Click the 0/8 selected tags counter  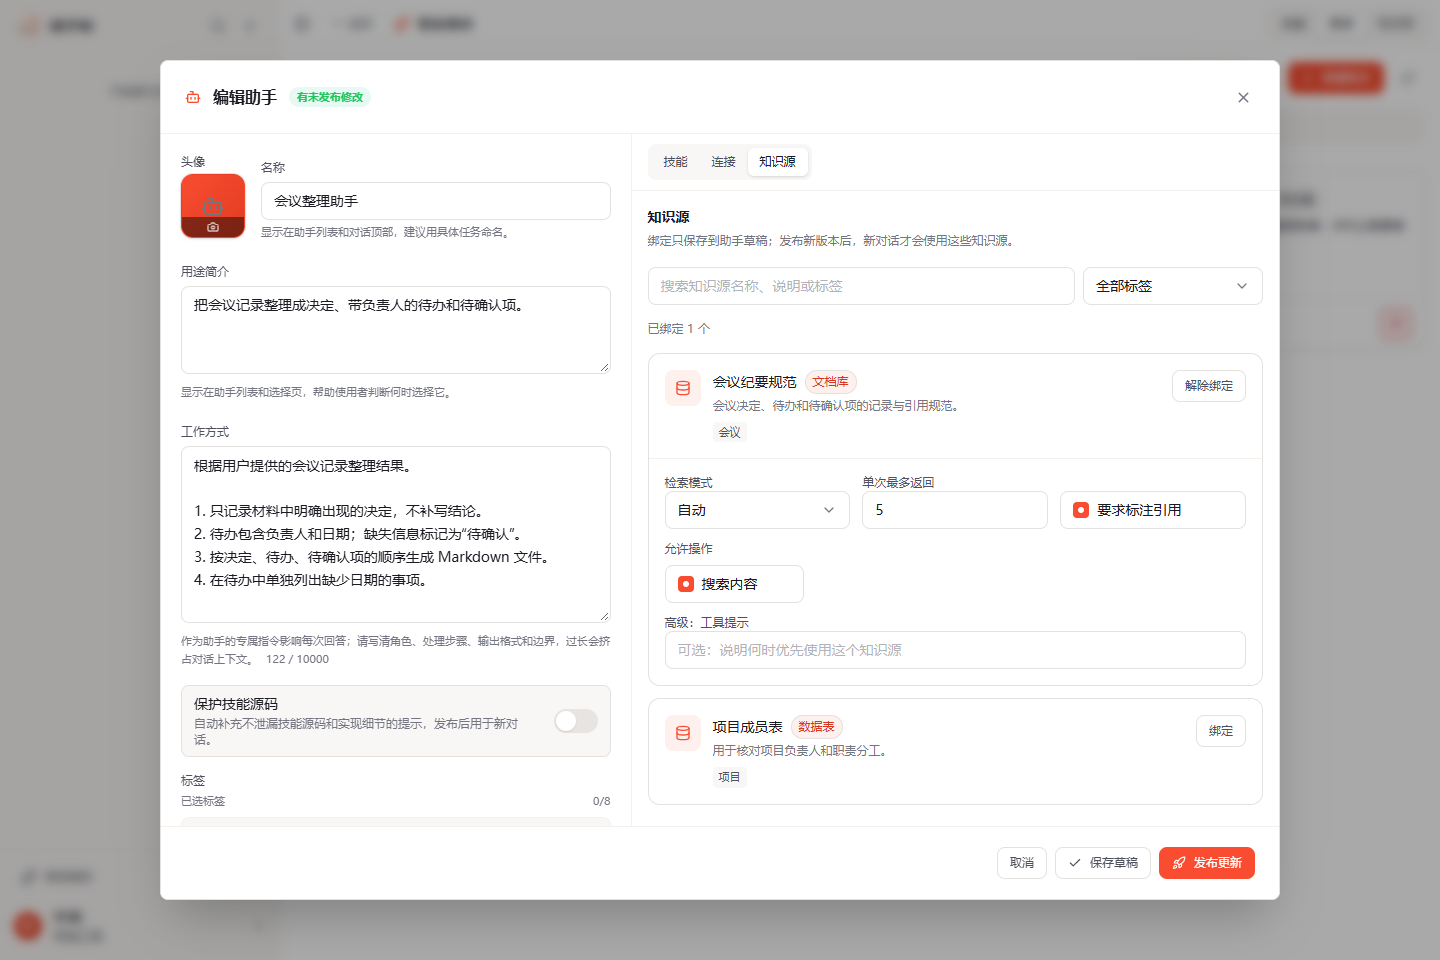pos(601,801)
